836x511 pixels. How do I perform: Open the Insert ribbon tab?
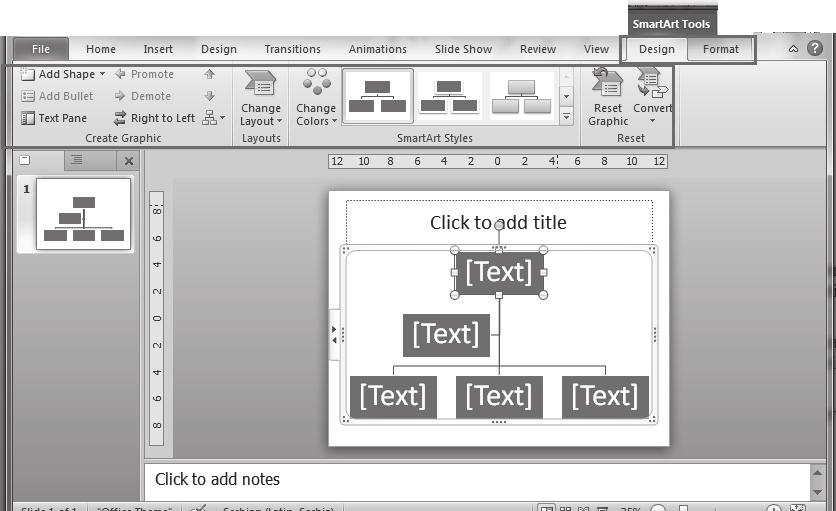coord(158,49)
